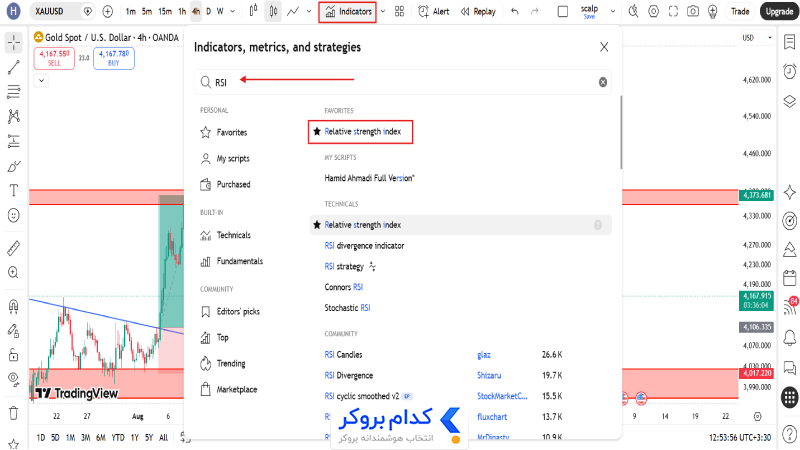Add symbol to compare with plus icon

pos(108,11)
